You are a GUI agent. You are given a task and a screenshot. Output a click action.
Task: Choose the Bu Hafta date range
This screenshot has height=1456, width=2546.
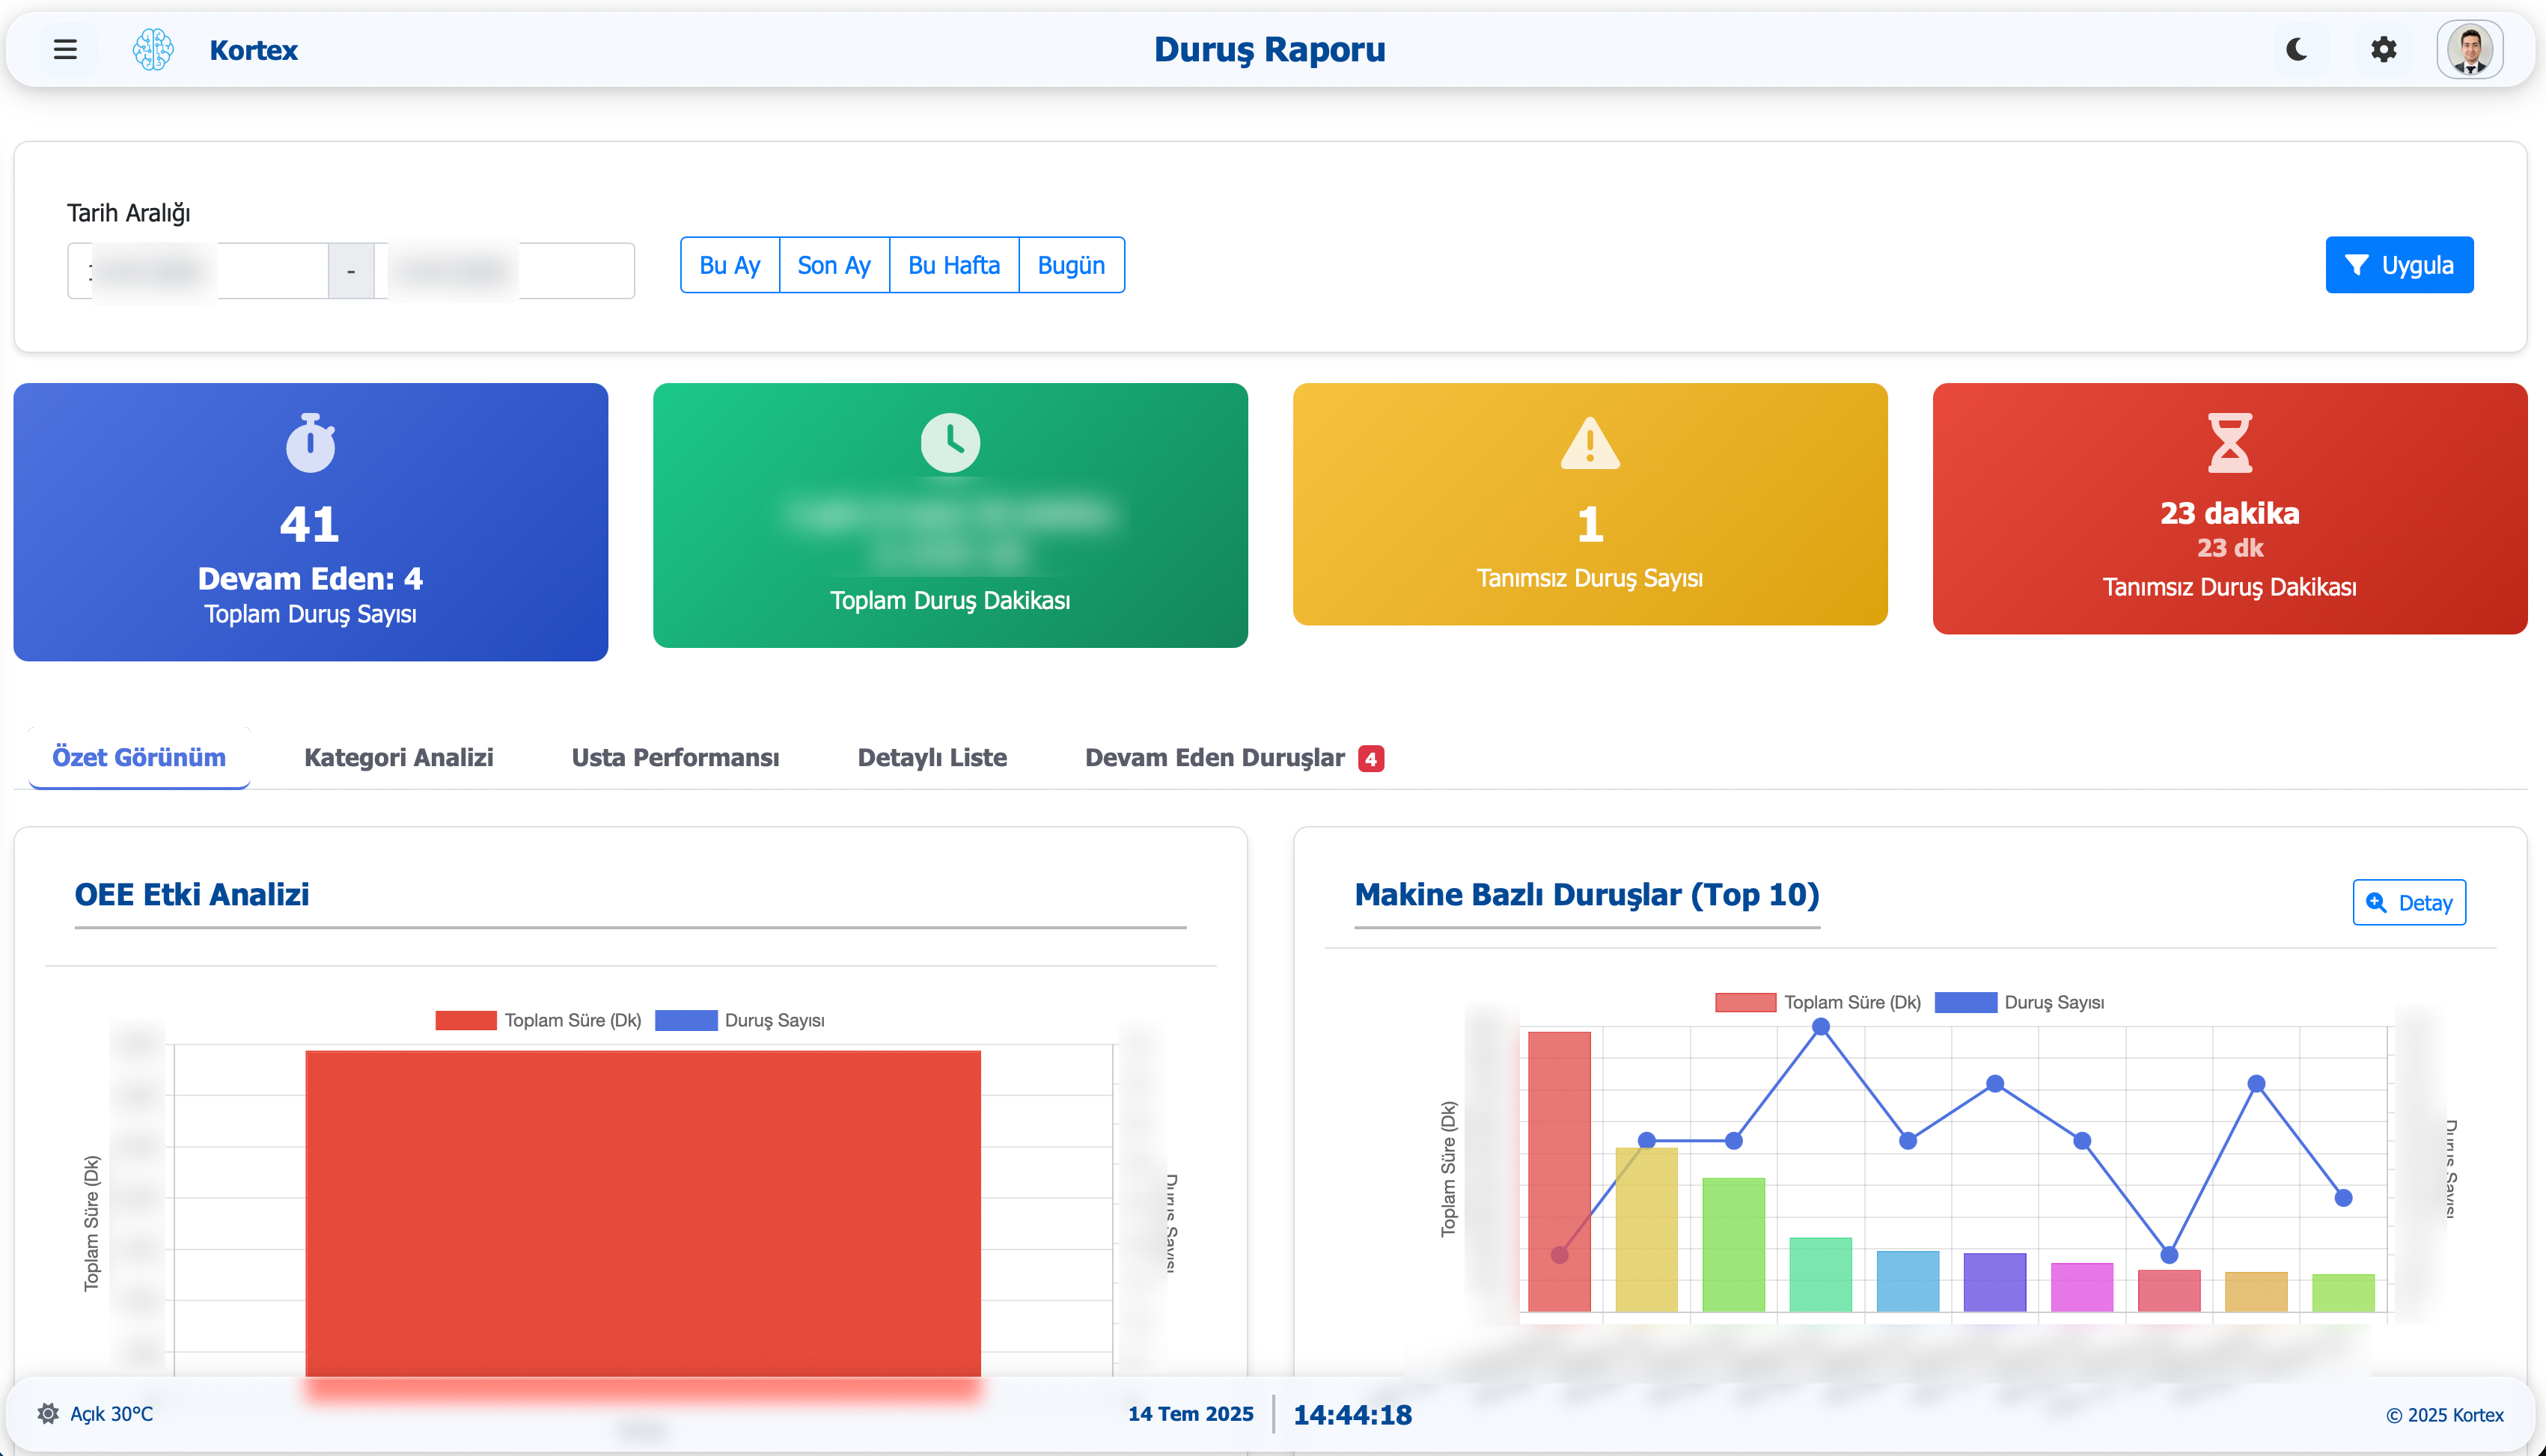(953, 265)
